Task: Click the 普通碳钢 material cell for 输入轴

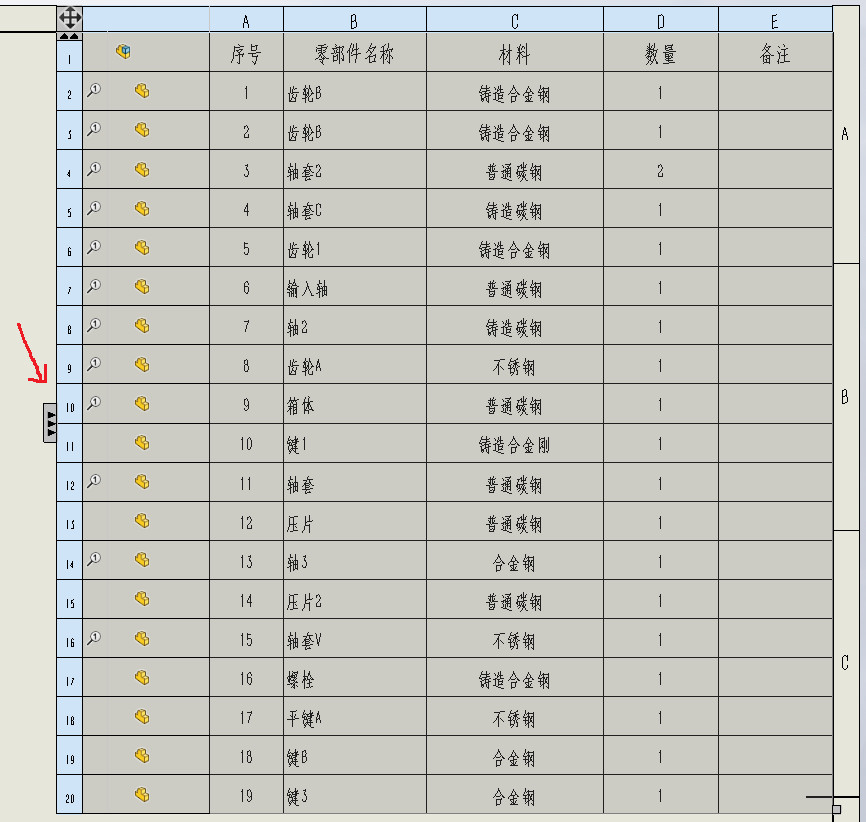Action: point(515,287)
